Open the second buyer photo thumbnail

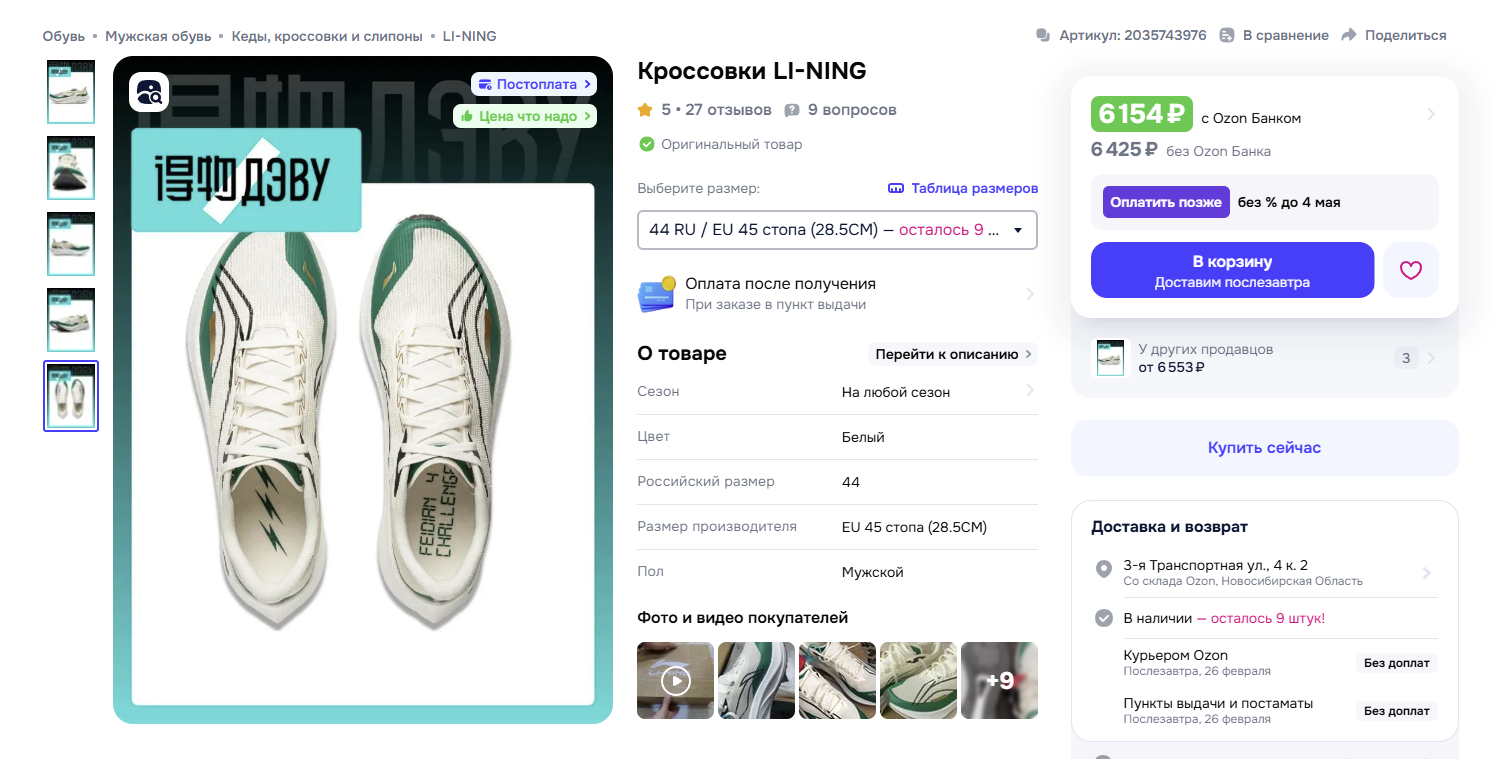[757, 681]
